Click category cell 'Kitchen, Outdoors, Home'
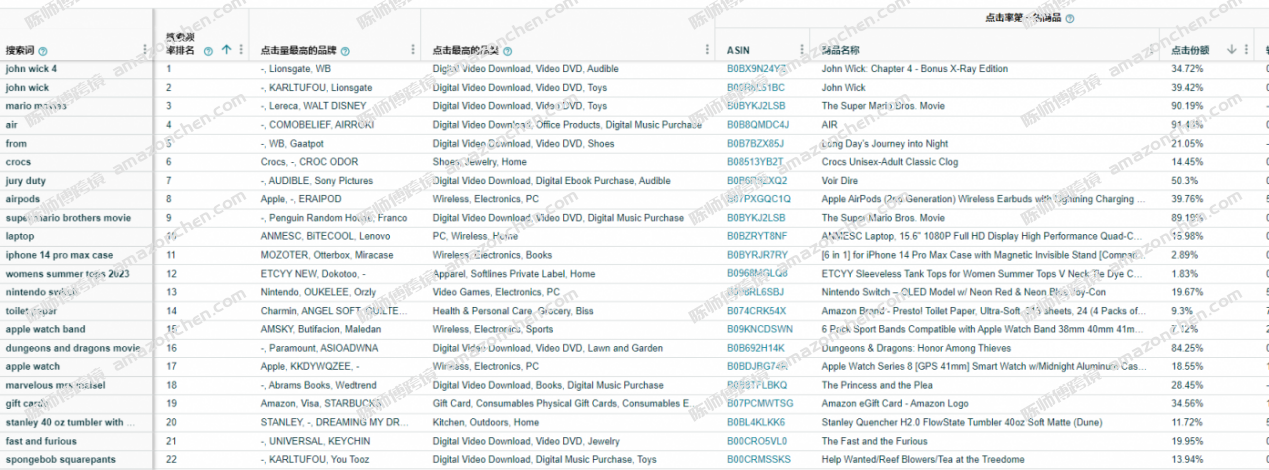Viewport: 1269px width, 470px height. pos(487,422)
